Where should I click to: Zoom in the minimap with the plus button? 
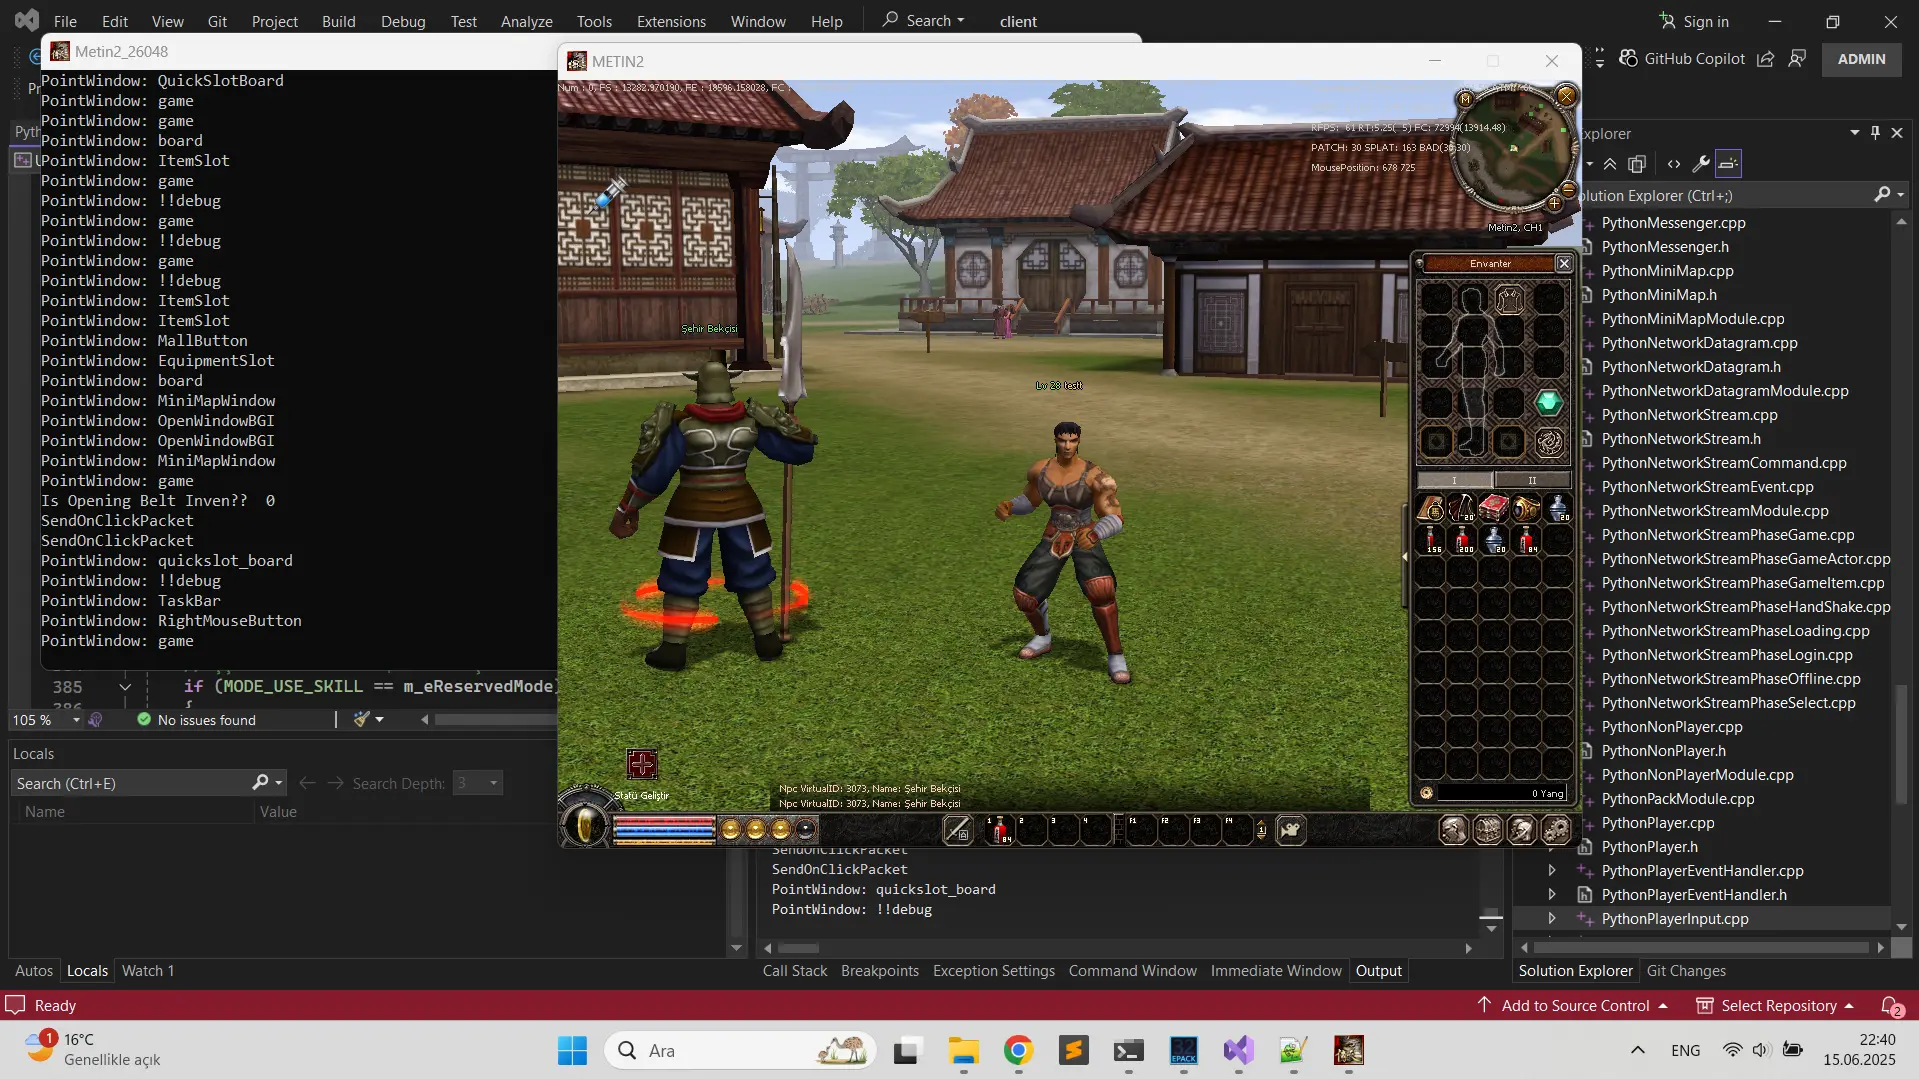pyautogui.click(x=1554, y=204)
